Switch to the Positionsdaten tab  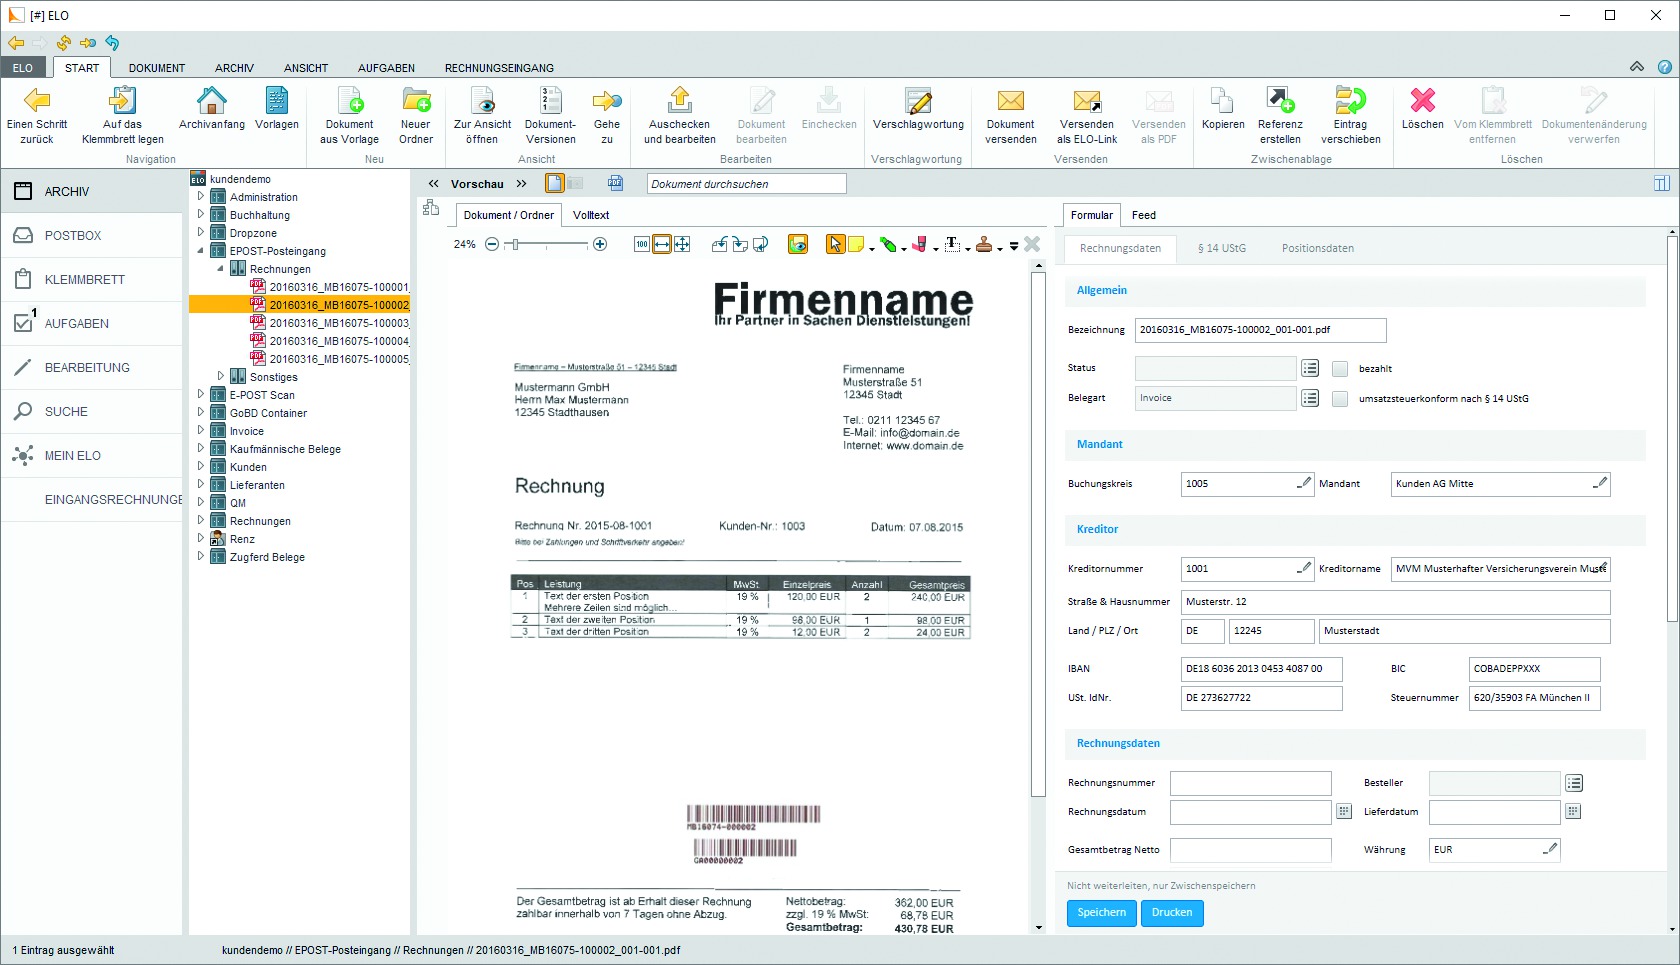tap(1317, 248)
